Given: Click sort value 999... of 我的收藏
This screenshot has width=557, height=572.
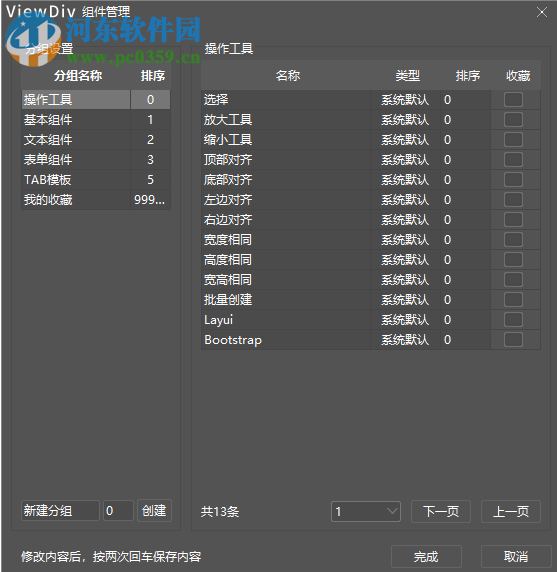Looking at the screenshot, I should pos(150,200).
